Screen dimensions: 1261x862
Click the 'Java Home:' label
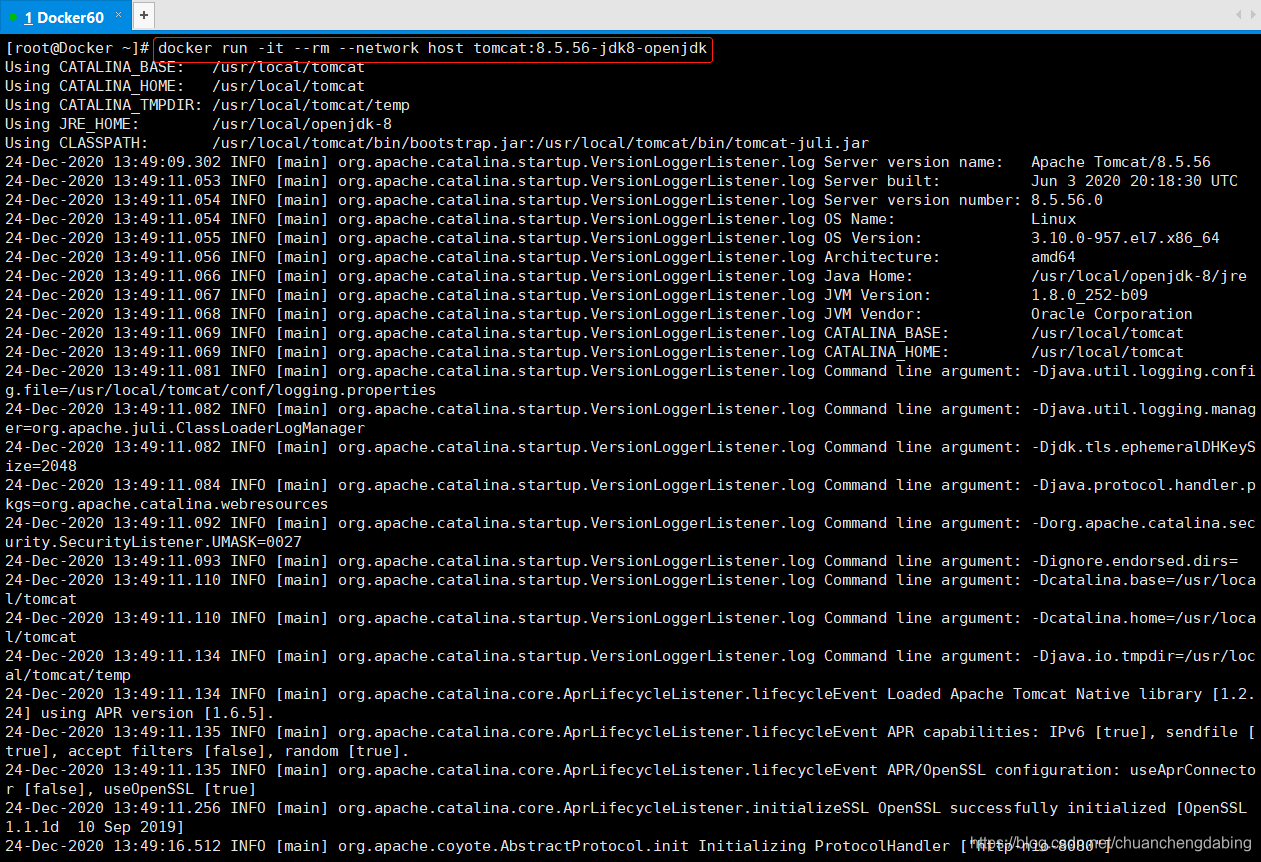click(869, 276)
